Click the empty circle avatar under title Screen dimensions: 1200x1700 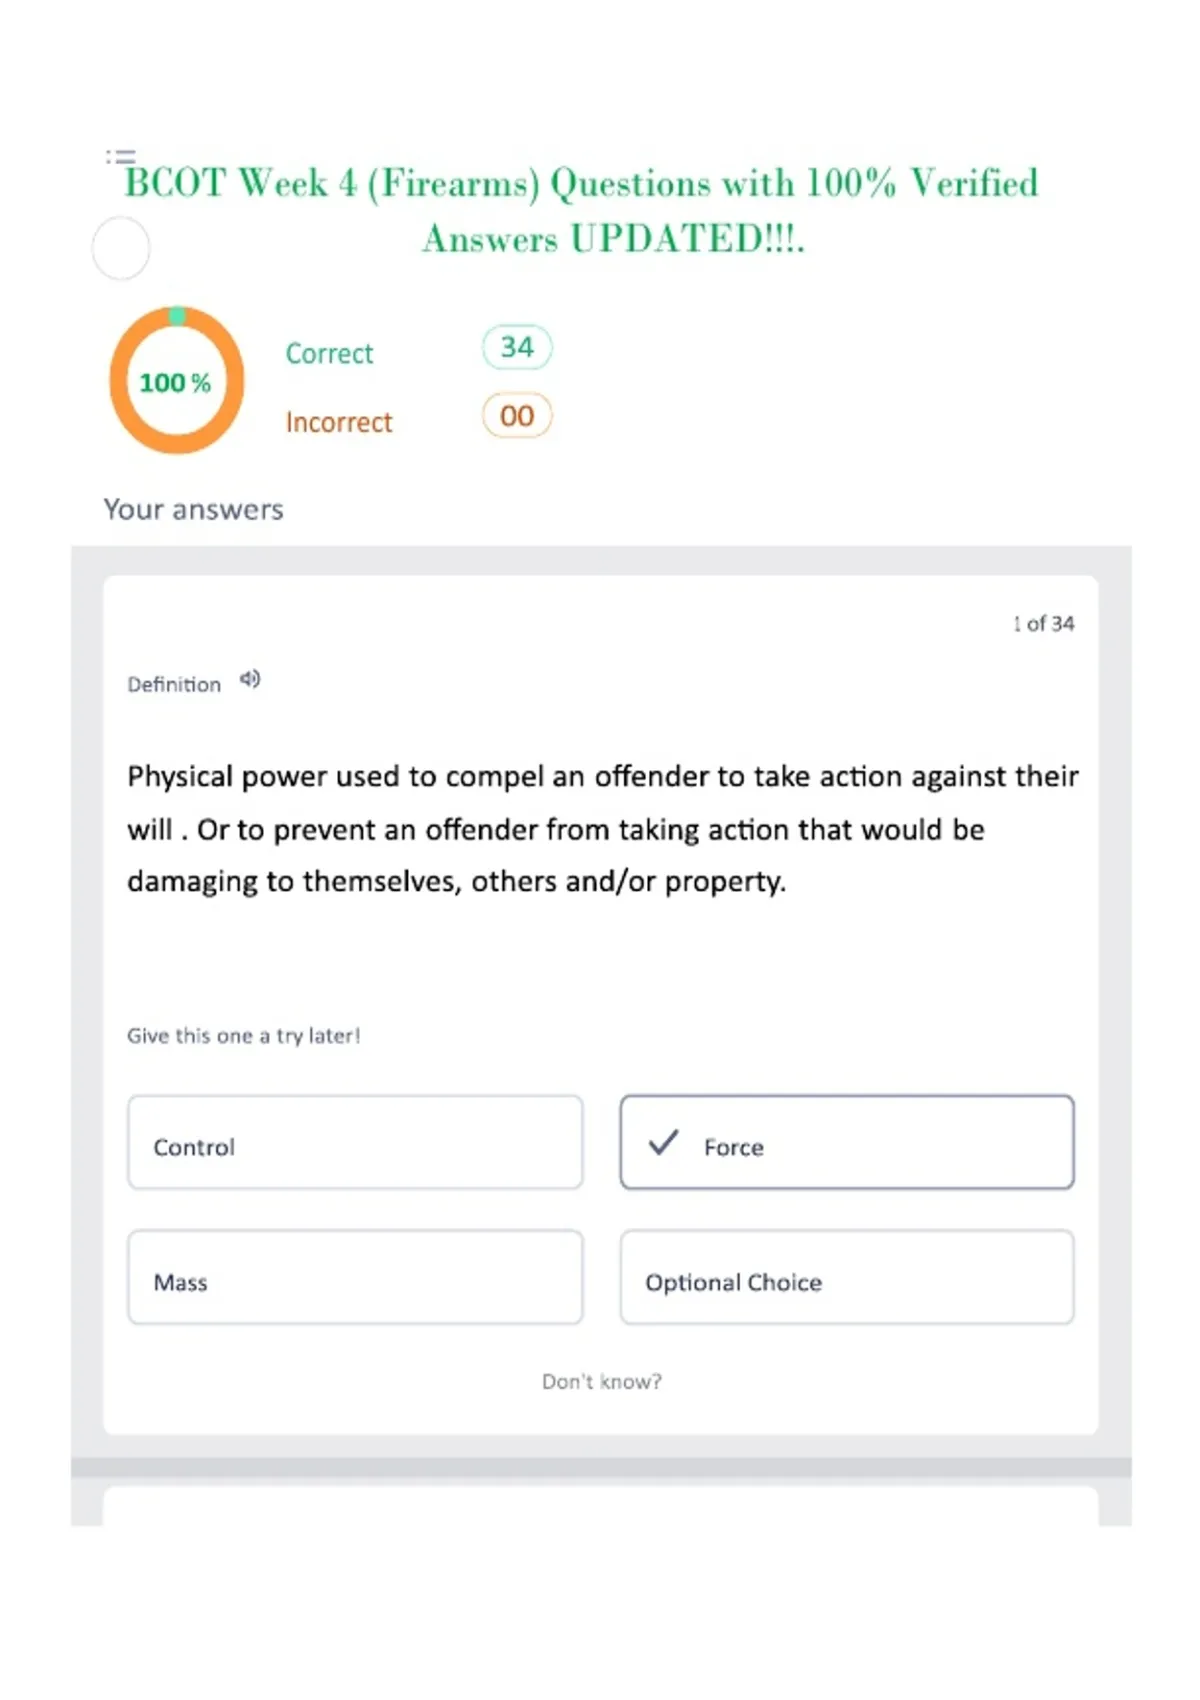click(121, 248)
